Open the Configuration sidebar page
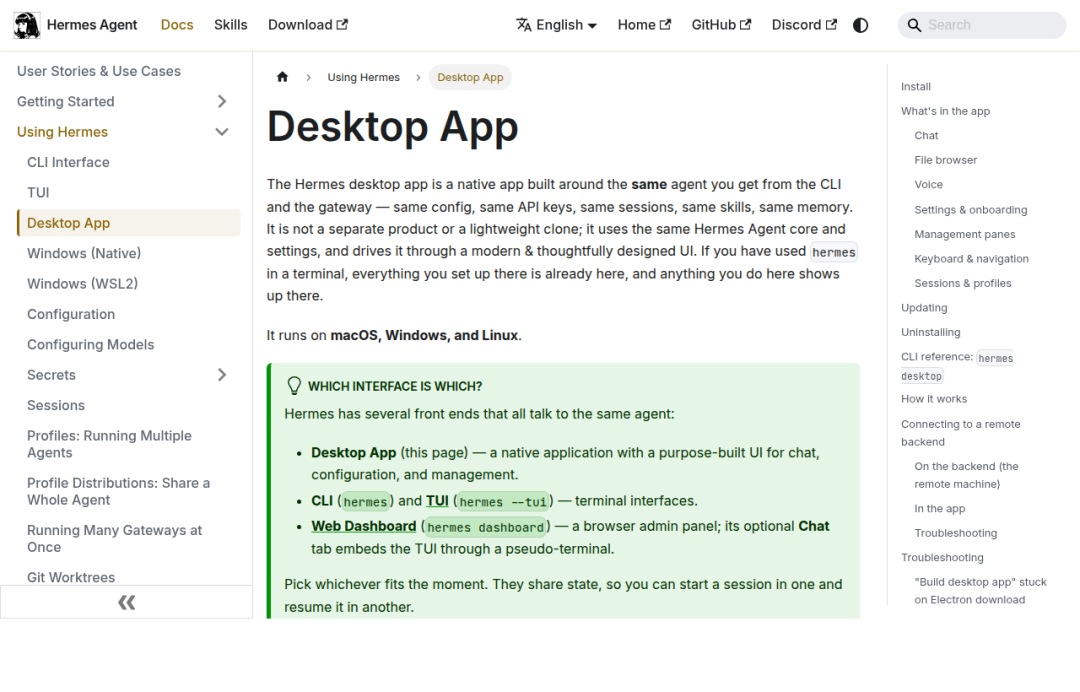The width and height of the screenshot is (1080, 692). tap(71, 314)
